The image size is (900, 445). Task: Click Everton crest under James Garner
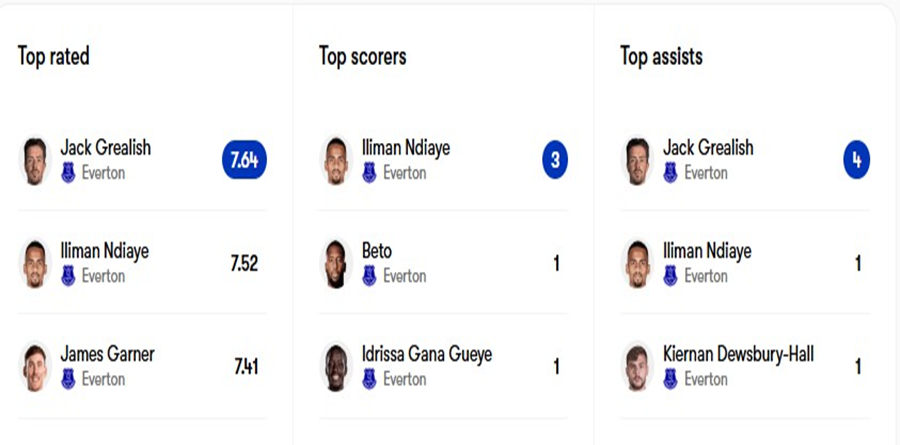pos(68,380)
